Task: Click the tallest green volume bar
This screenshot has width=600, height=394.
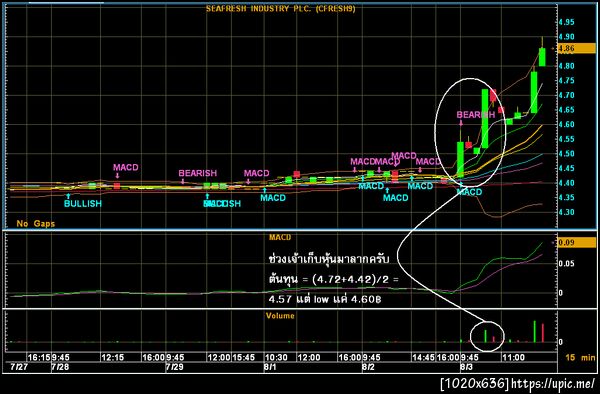Action: (x=535, y=331)
